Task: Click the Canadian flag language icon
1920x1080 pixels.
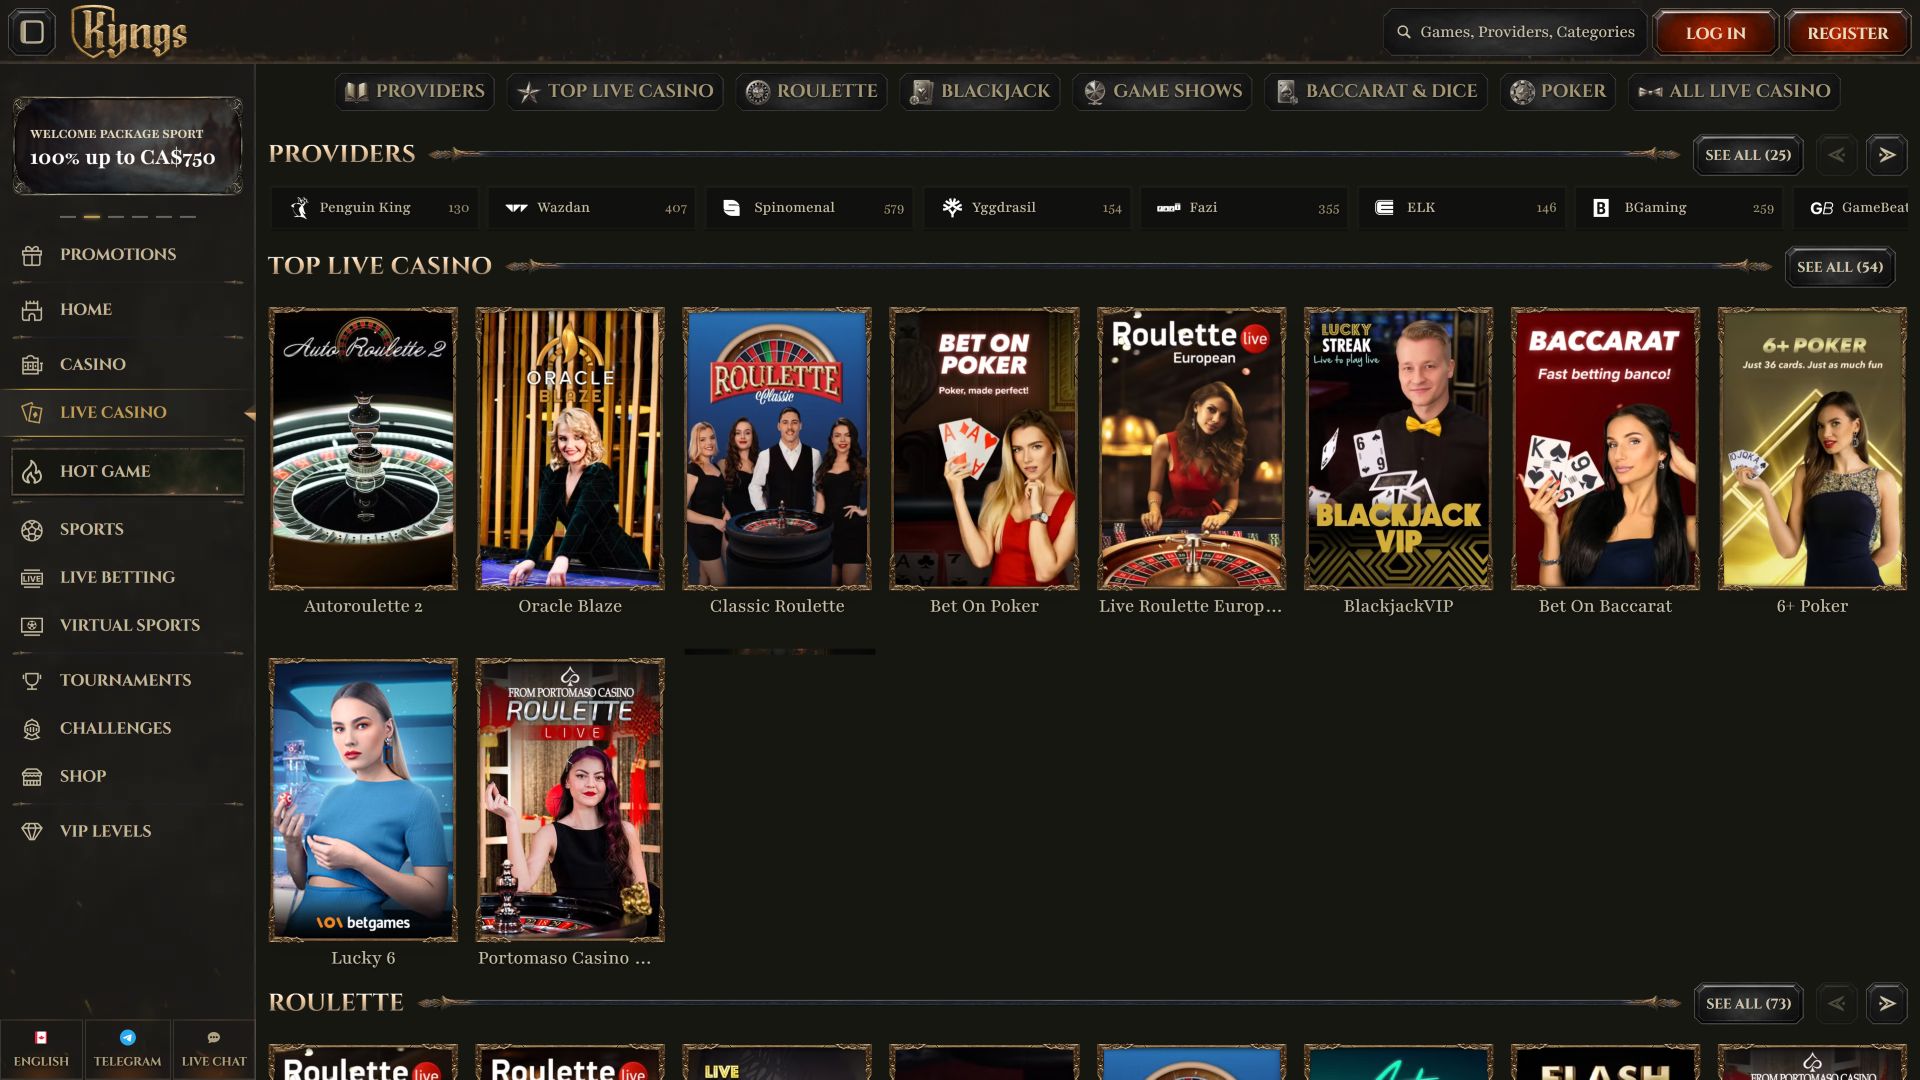Action: click(x=41, y=1038)
